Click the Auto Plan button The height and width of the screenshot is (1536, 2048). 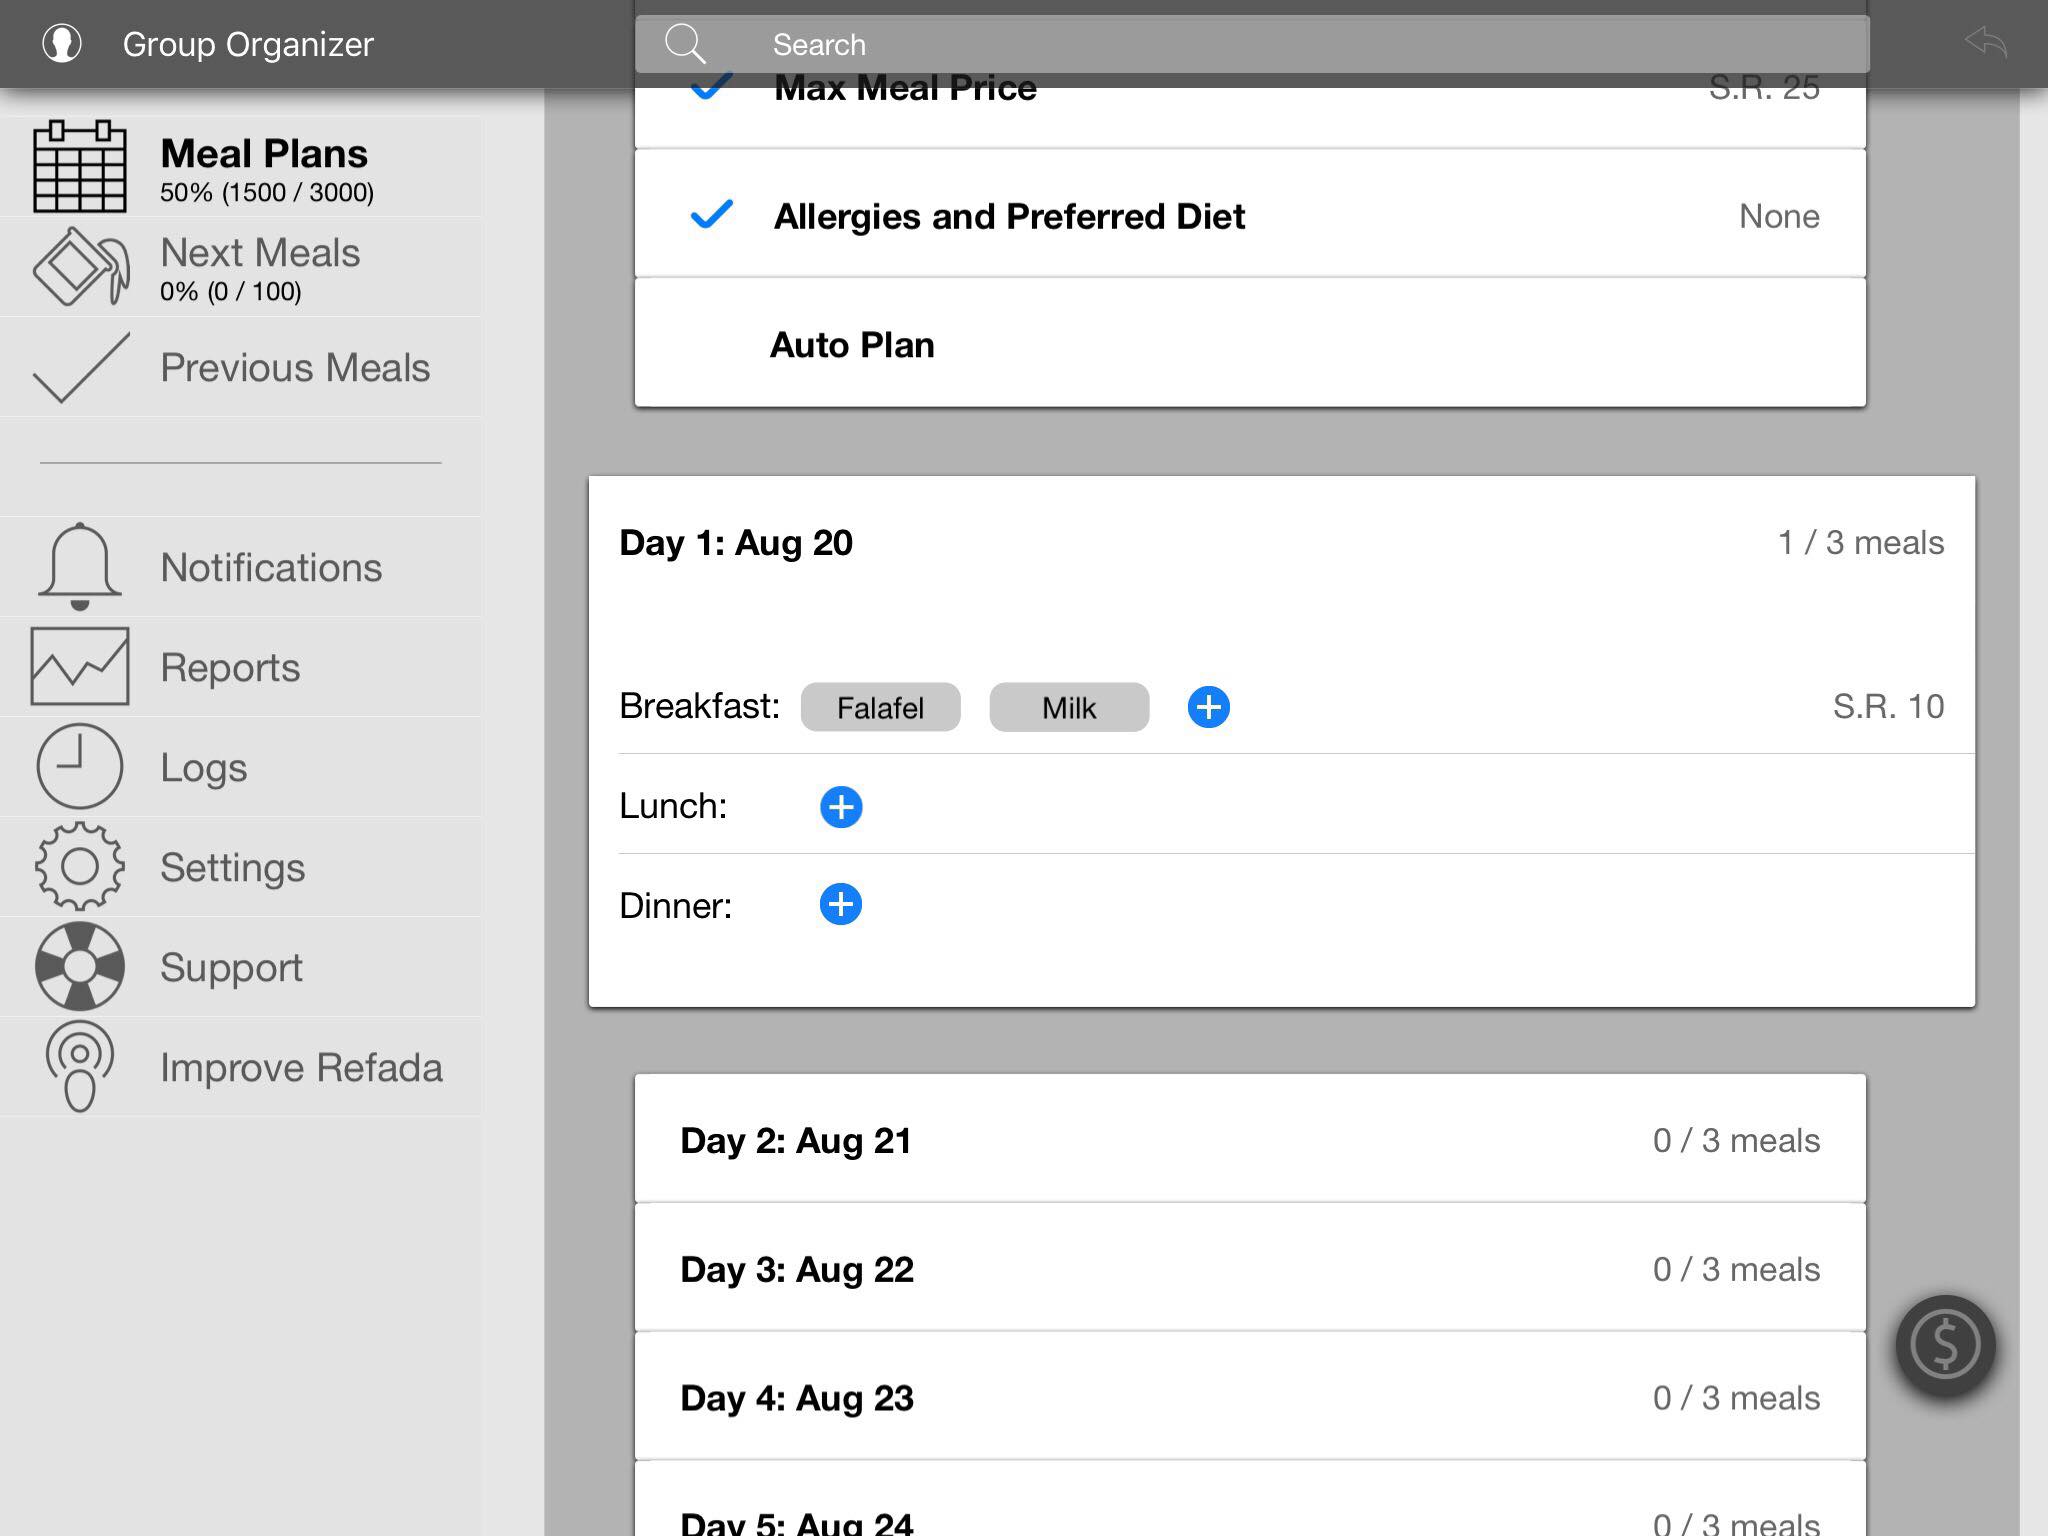pos(852,345)
